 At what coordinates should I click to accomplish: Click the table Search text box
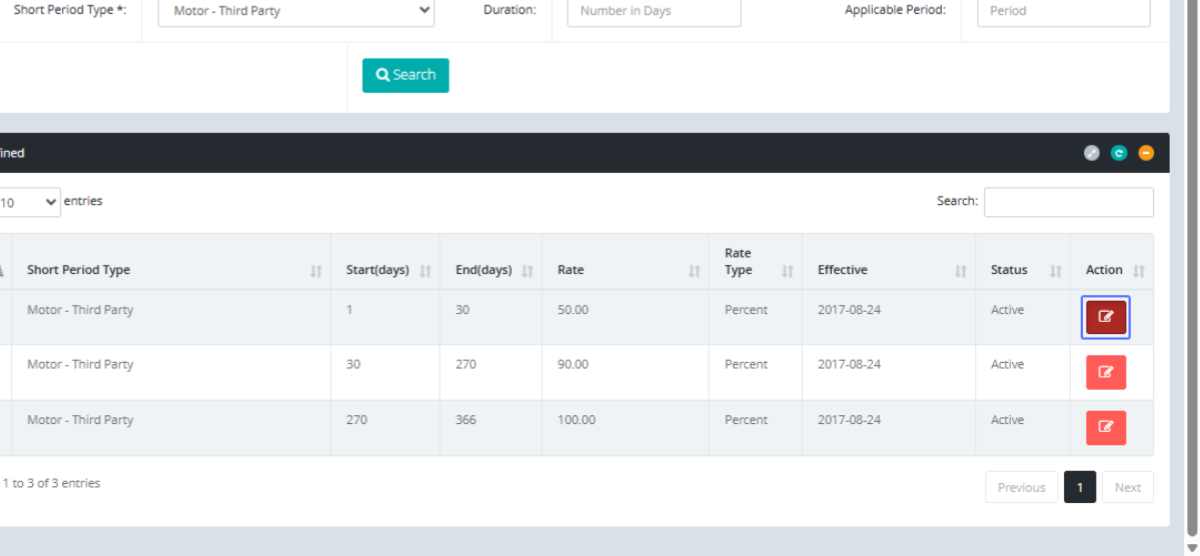coord(1068,202)
